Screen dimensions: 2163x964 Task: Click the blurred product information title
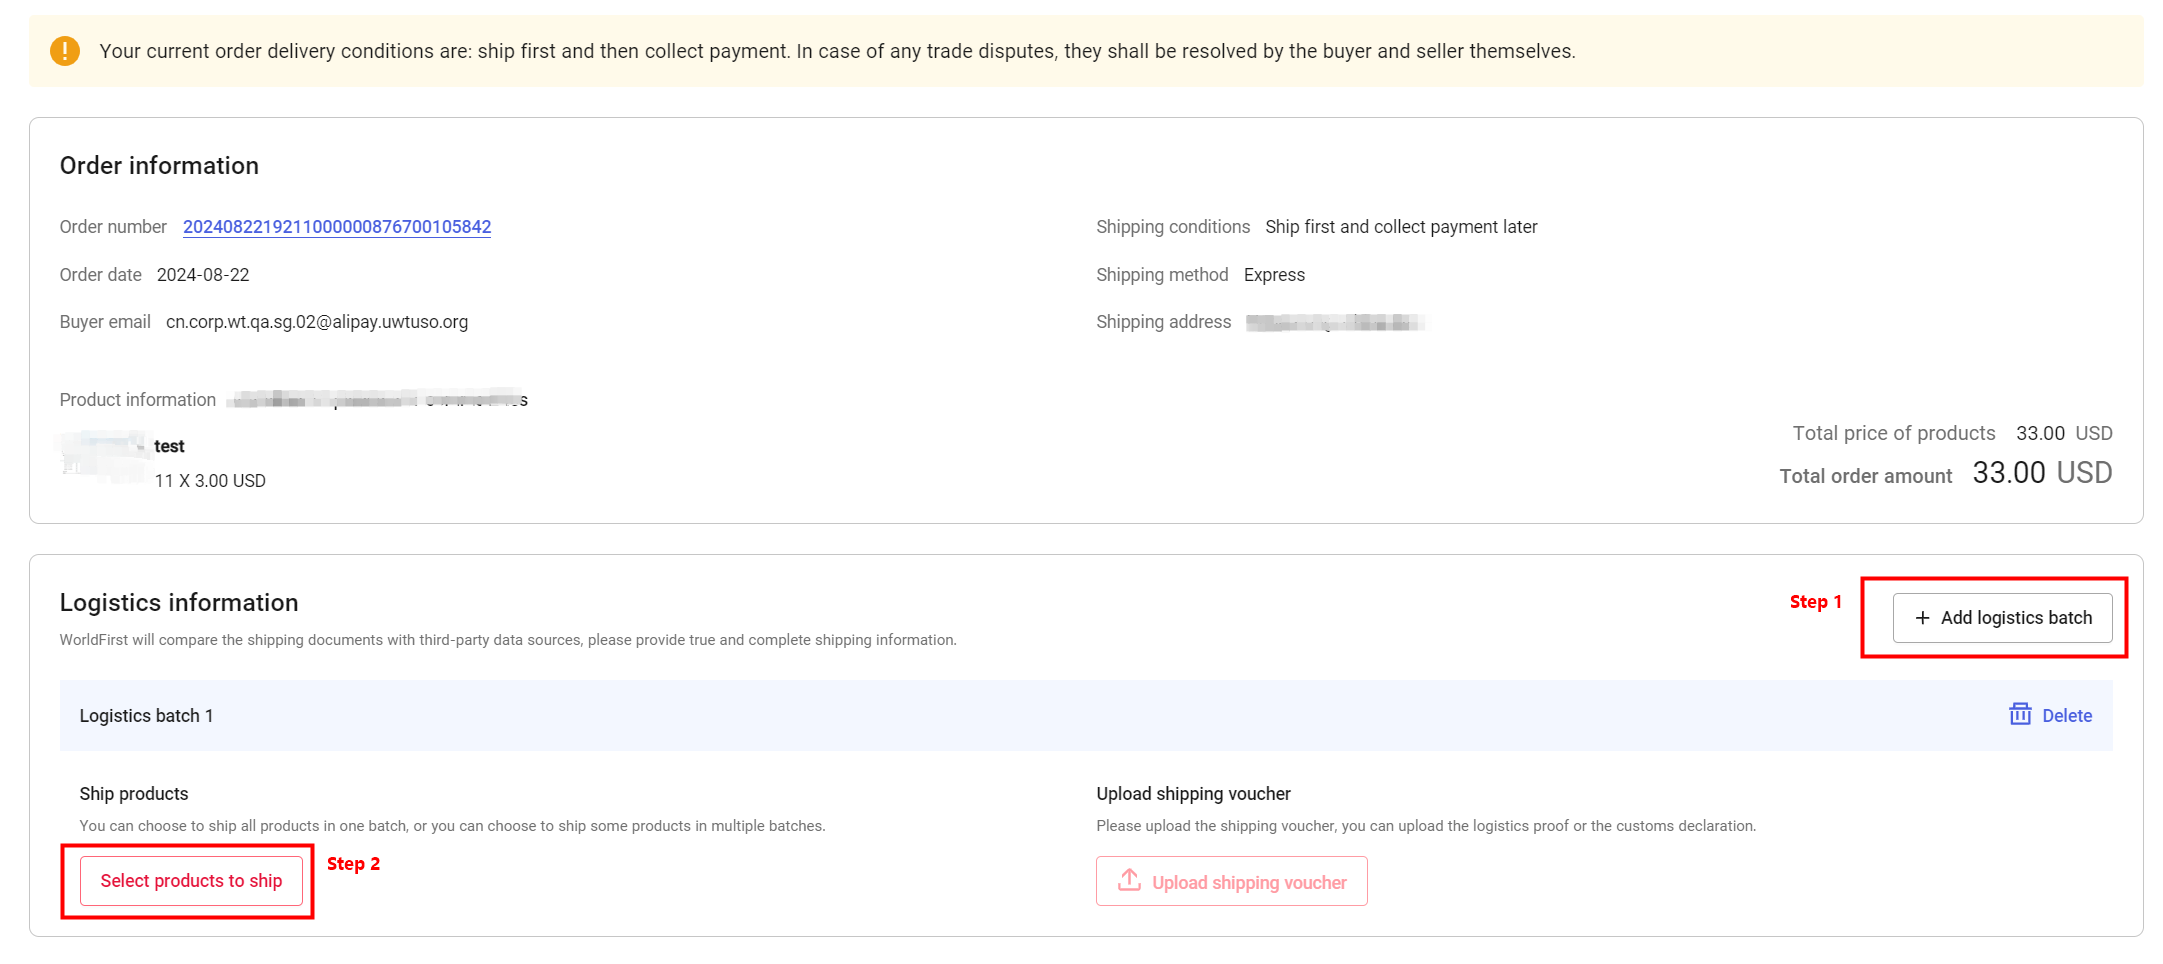pyautogui.click(x=375, y=399)
